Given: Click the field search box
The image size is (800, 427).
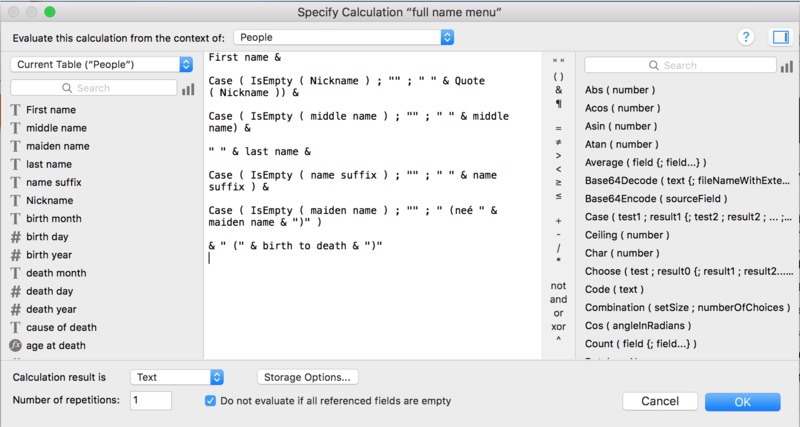Looking at the screenshot, I should 93,88.
